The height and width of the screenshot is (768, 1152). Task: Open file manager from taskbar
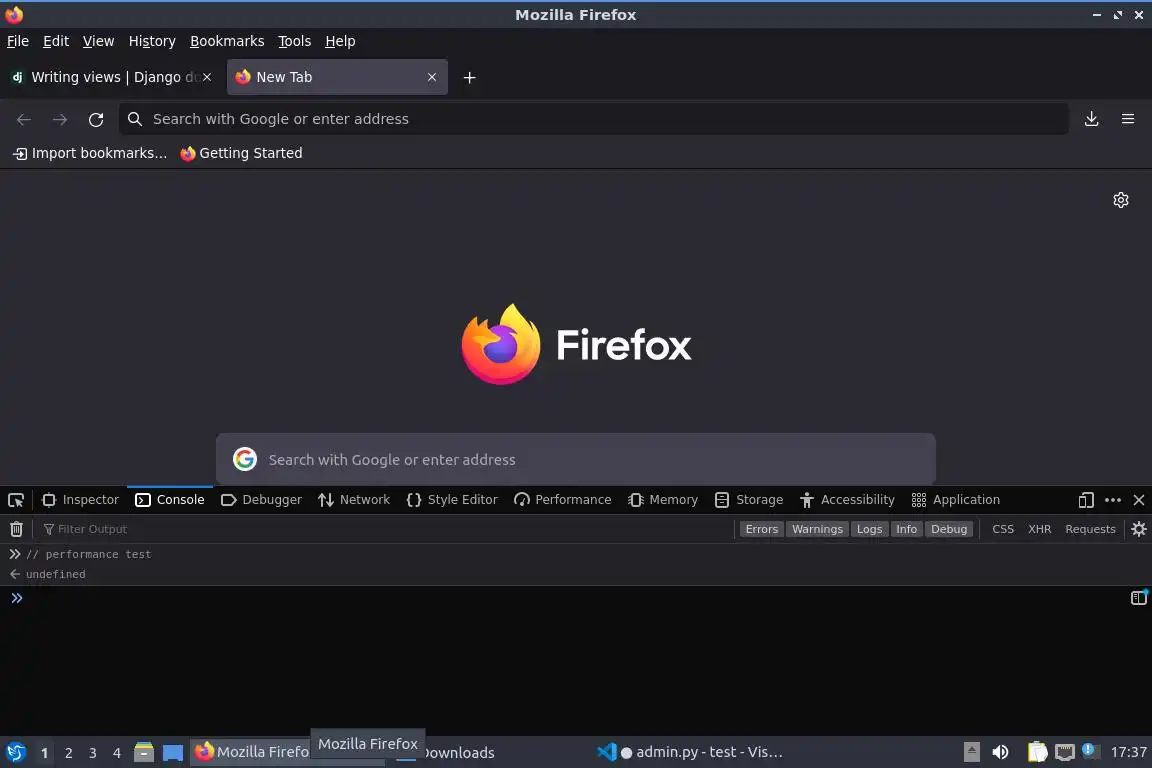click(144, 752)
